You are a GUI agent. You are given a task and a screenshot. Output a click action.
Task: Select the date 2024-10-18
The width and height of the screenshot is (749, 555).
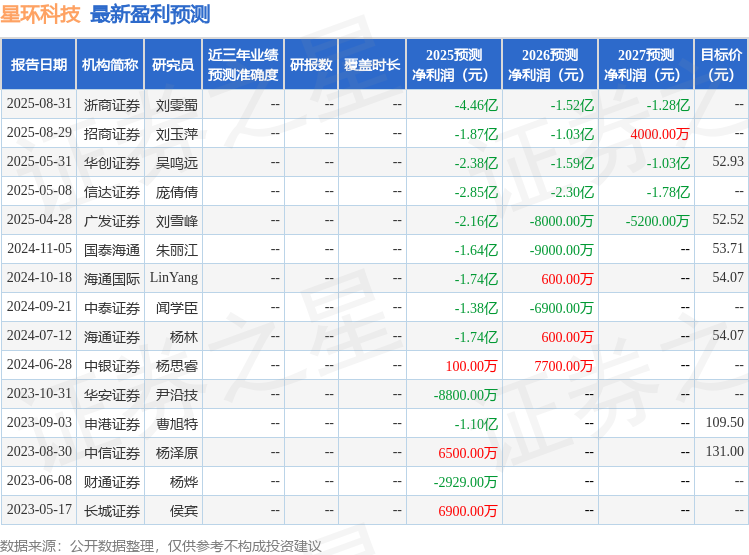pos(39,278)
